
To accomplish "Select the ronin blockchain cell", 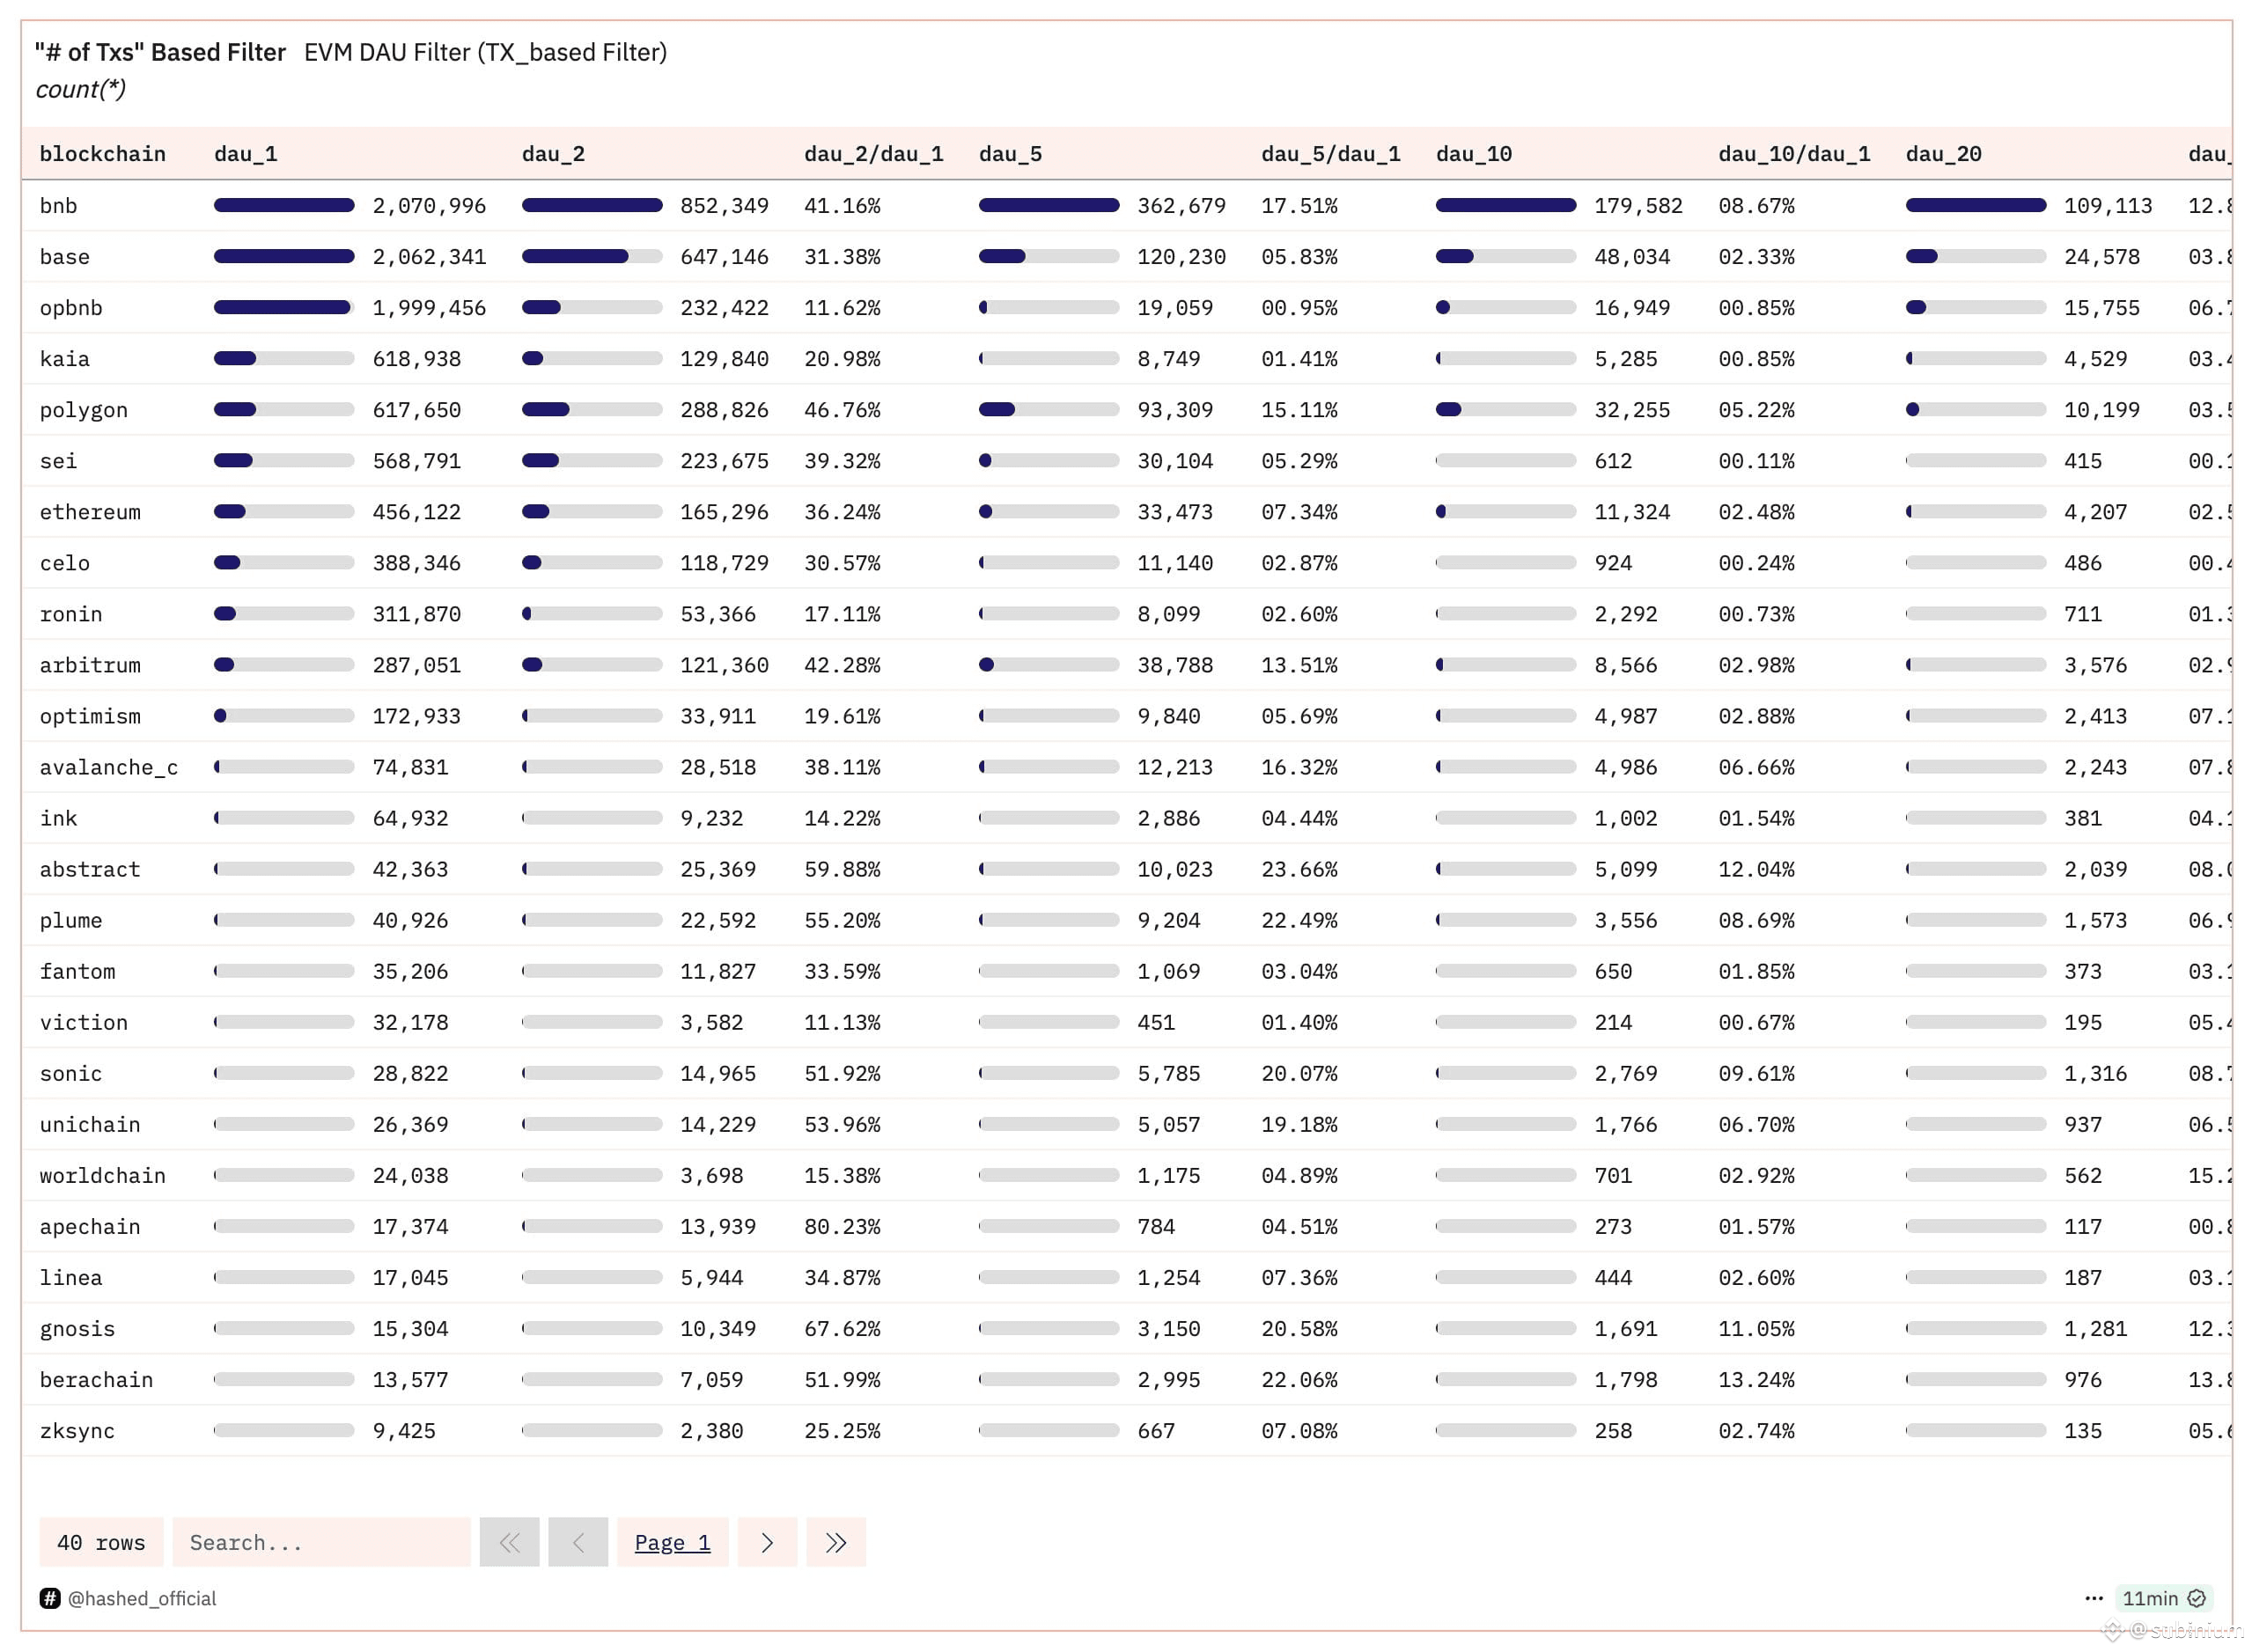I will pos(71,613).
